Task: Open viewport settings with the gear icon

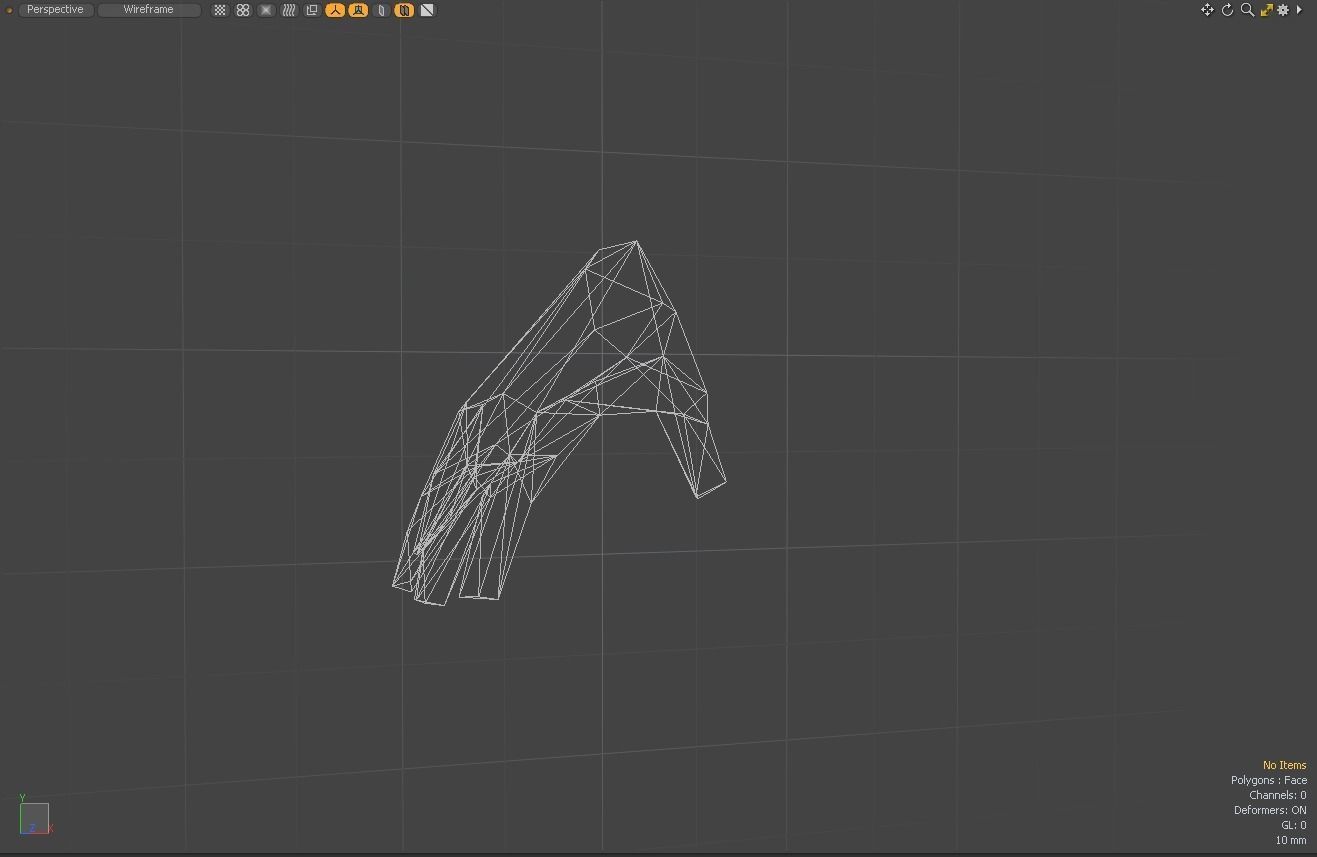Action: [1283, 10]
